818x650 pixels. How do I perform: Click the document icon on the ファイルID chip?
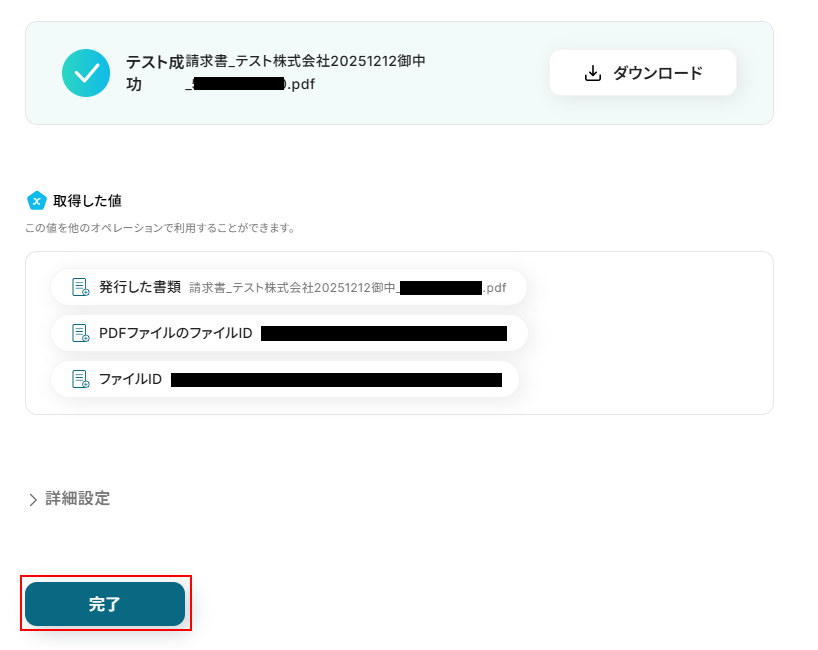coord(80,379)
